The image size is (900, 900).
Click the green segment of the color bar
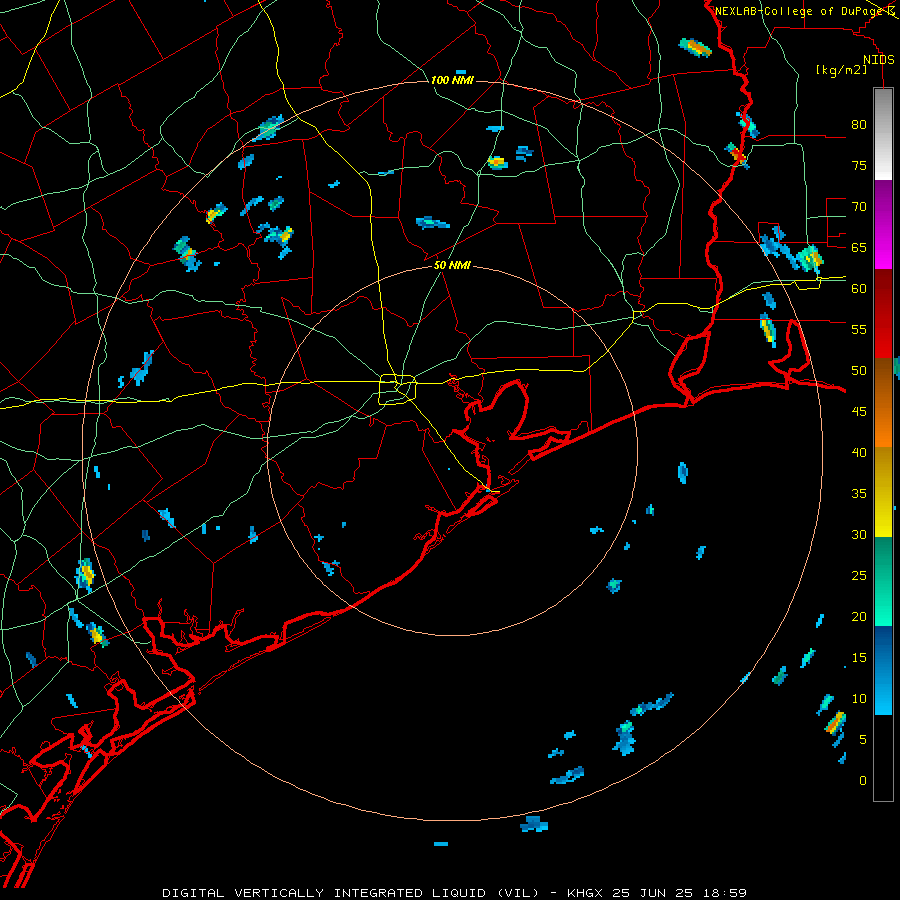[883, 581]
